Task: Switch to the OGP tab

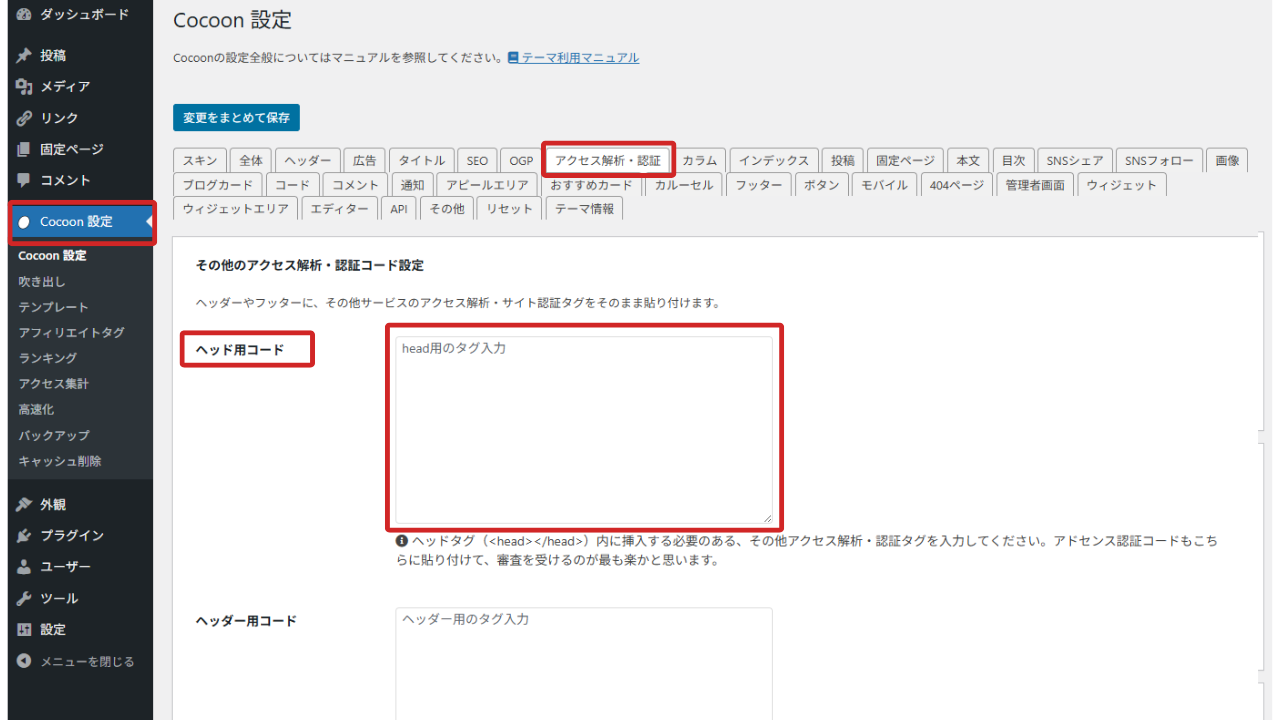Action: 521,160
